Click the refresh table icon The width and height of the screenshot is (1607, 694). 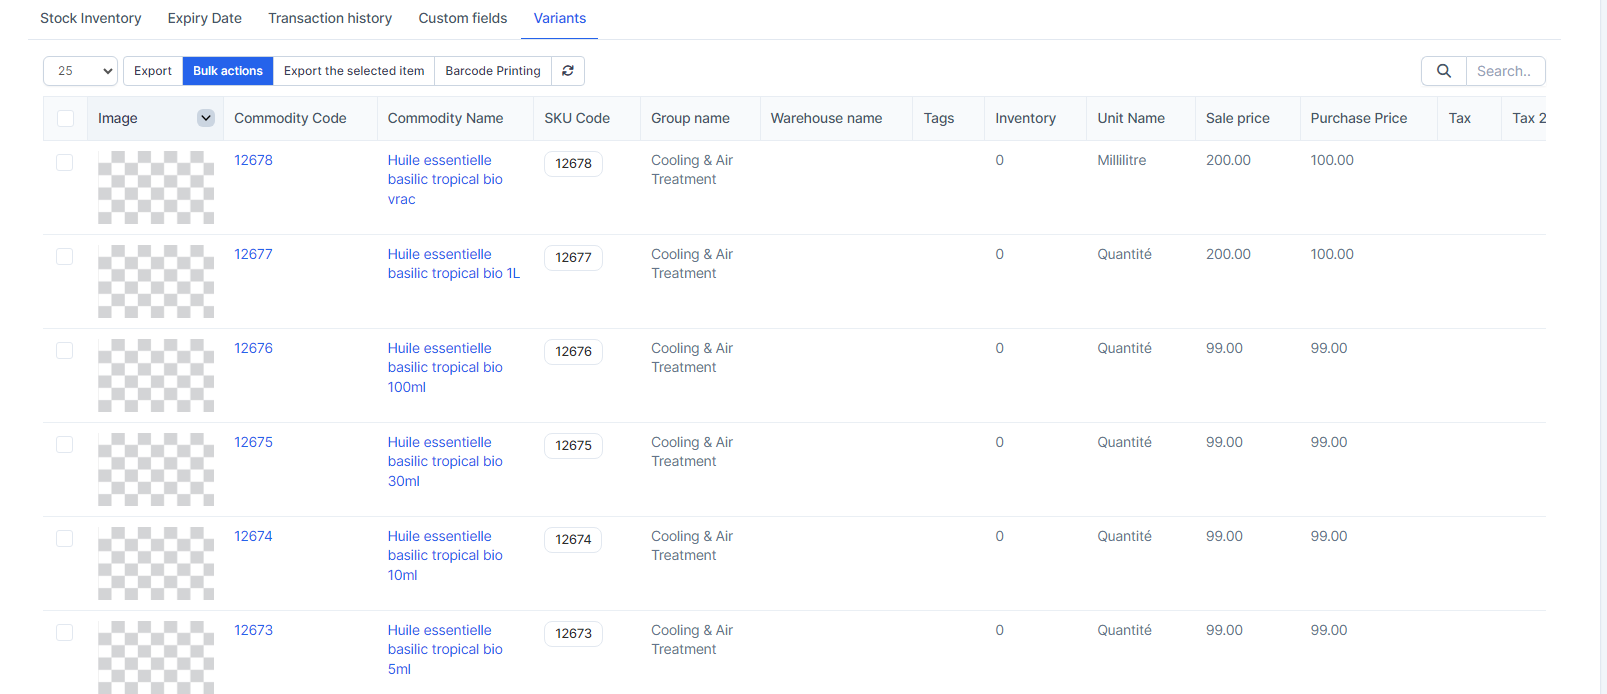pos(568,71)
